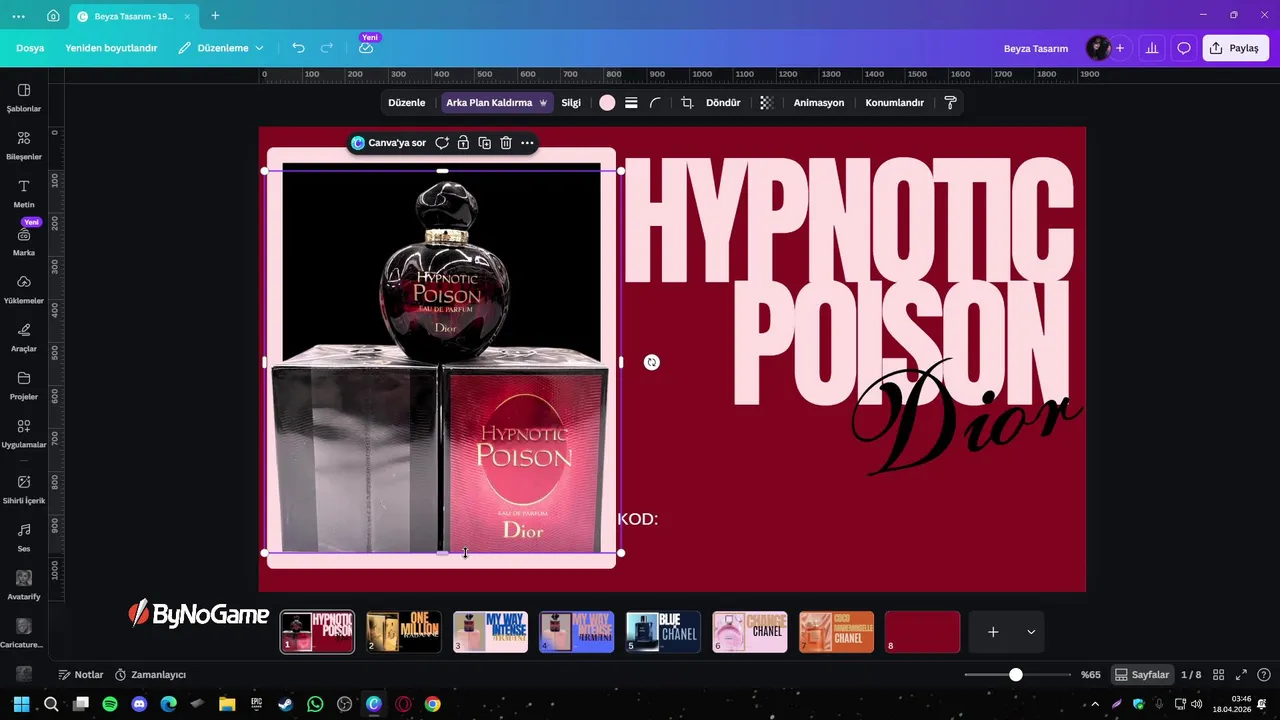Redo the last action
Viewport: 1280px width, 720px height.
click(327, 48)
